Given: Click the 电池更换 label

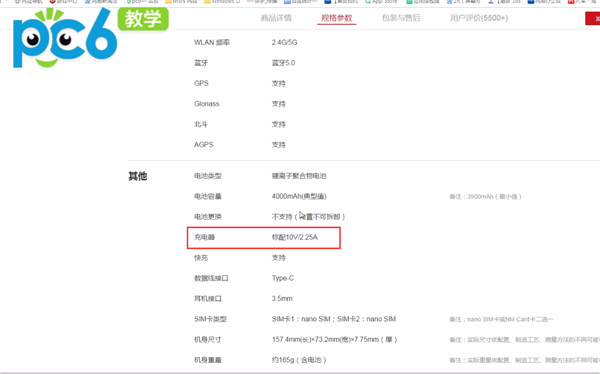Looking at the screenshot, I should pos(208,217).
